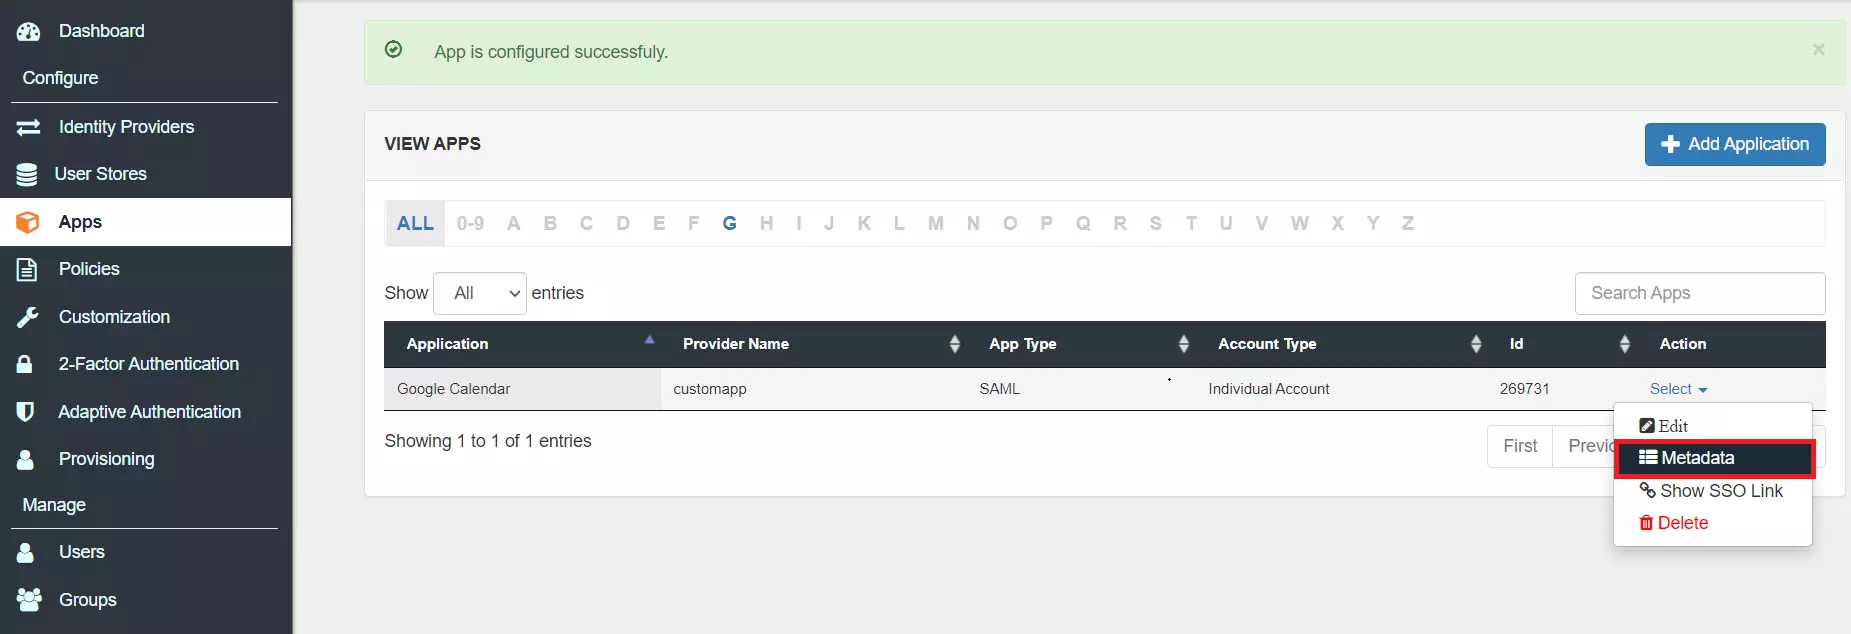Filter apps by letter M
The image size is (1851, 634).
[x=935, y=223]
